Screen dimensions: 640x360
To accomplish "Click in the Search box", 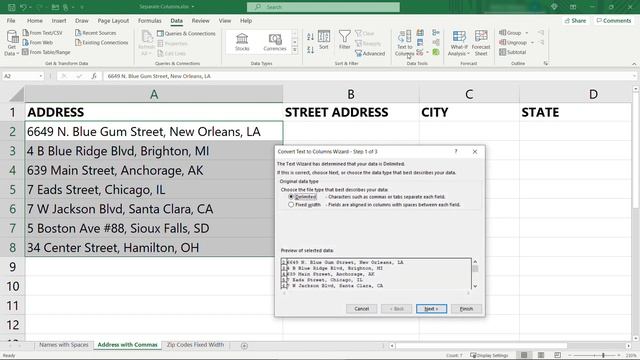I will click(x=323, y=7).
